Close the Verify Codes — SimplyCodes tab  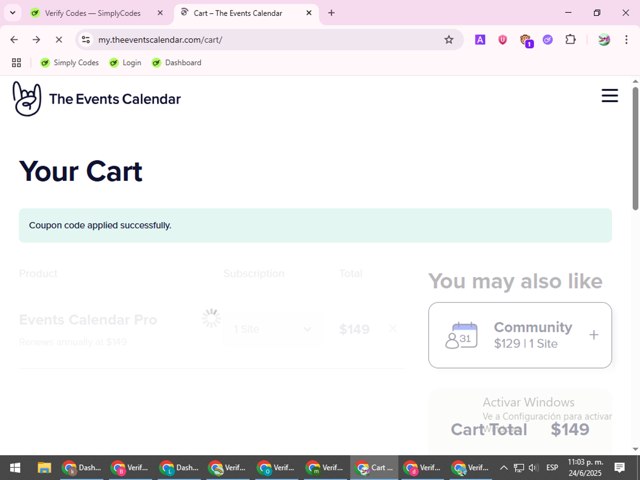coord(160,13)
